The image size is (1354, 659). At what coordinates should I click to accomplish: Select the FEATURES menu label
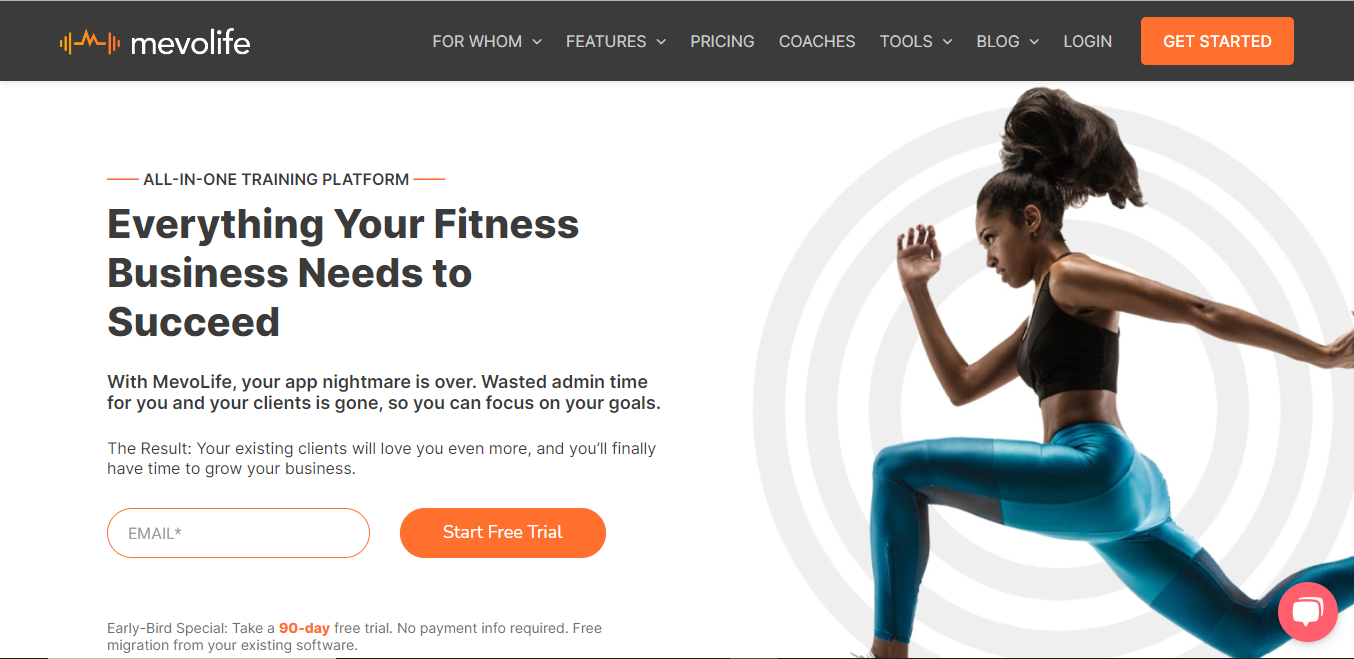click(x=606, y=42)
